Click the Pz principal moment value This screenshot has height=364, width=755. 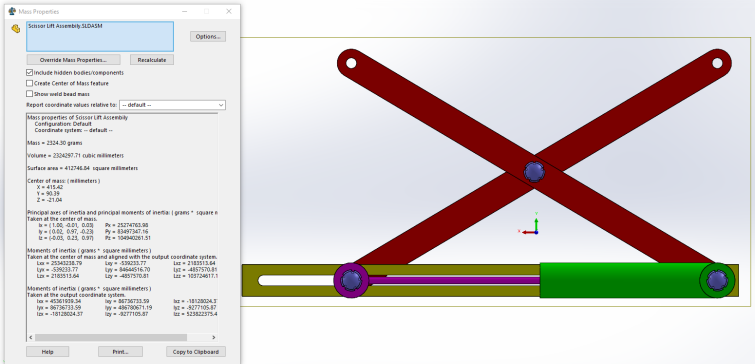(128, 237)
